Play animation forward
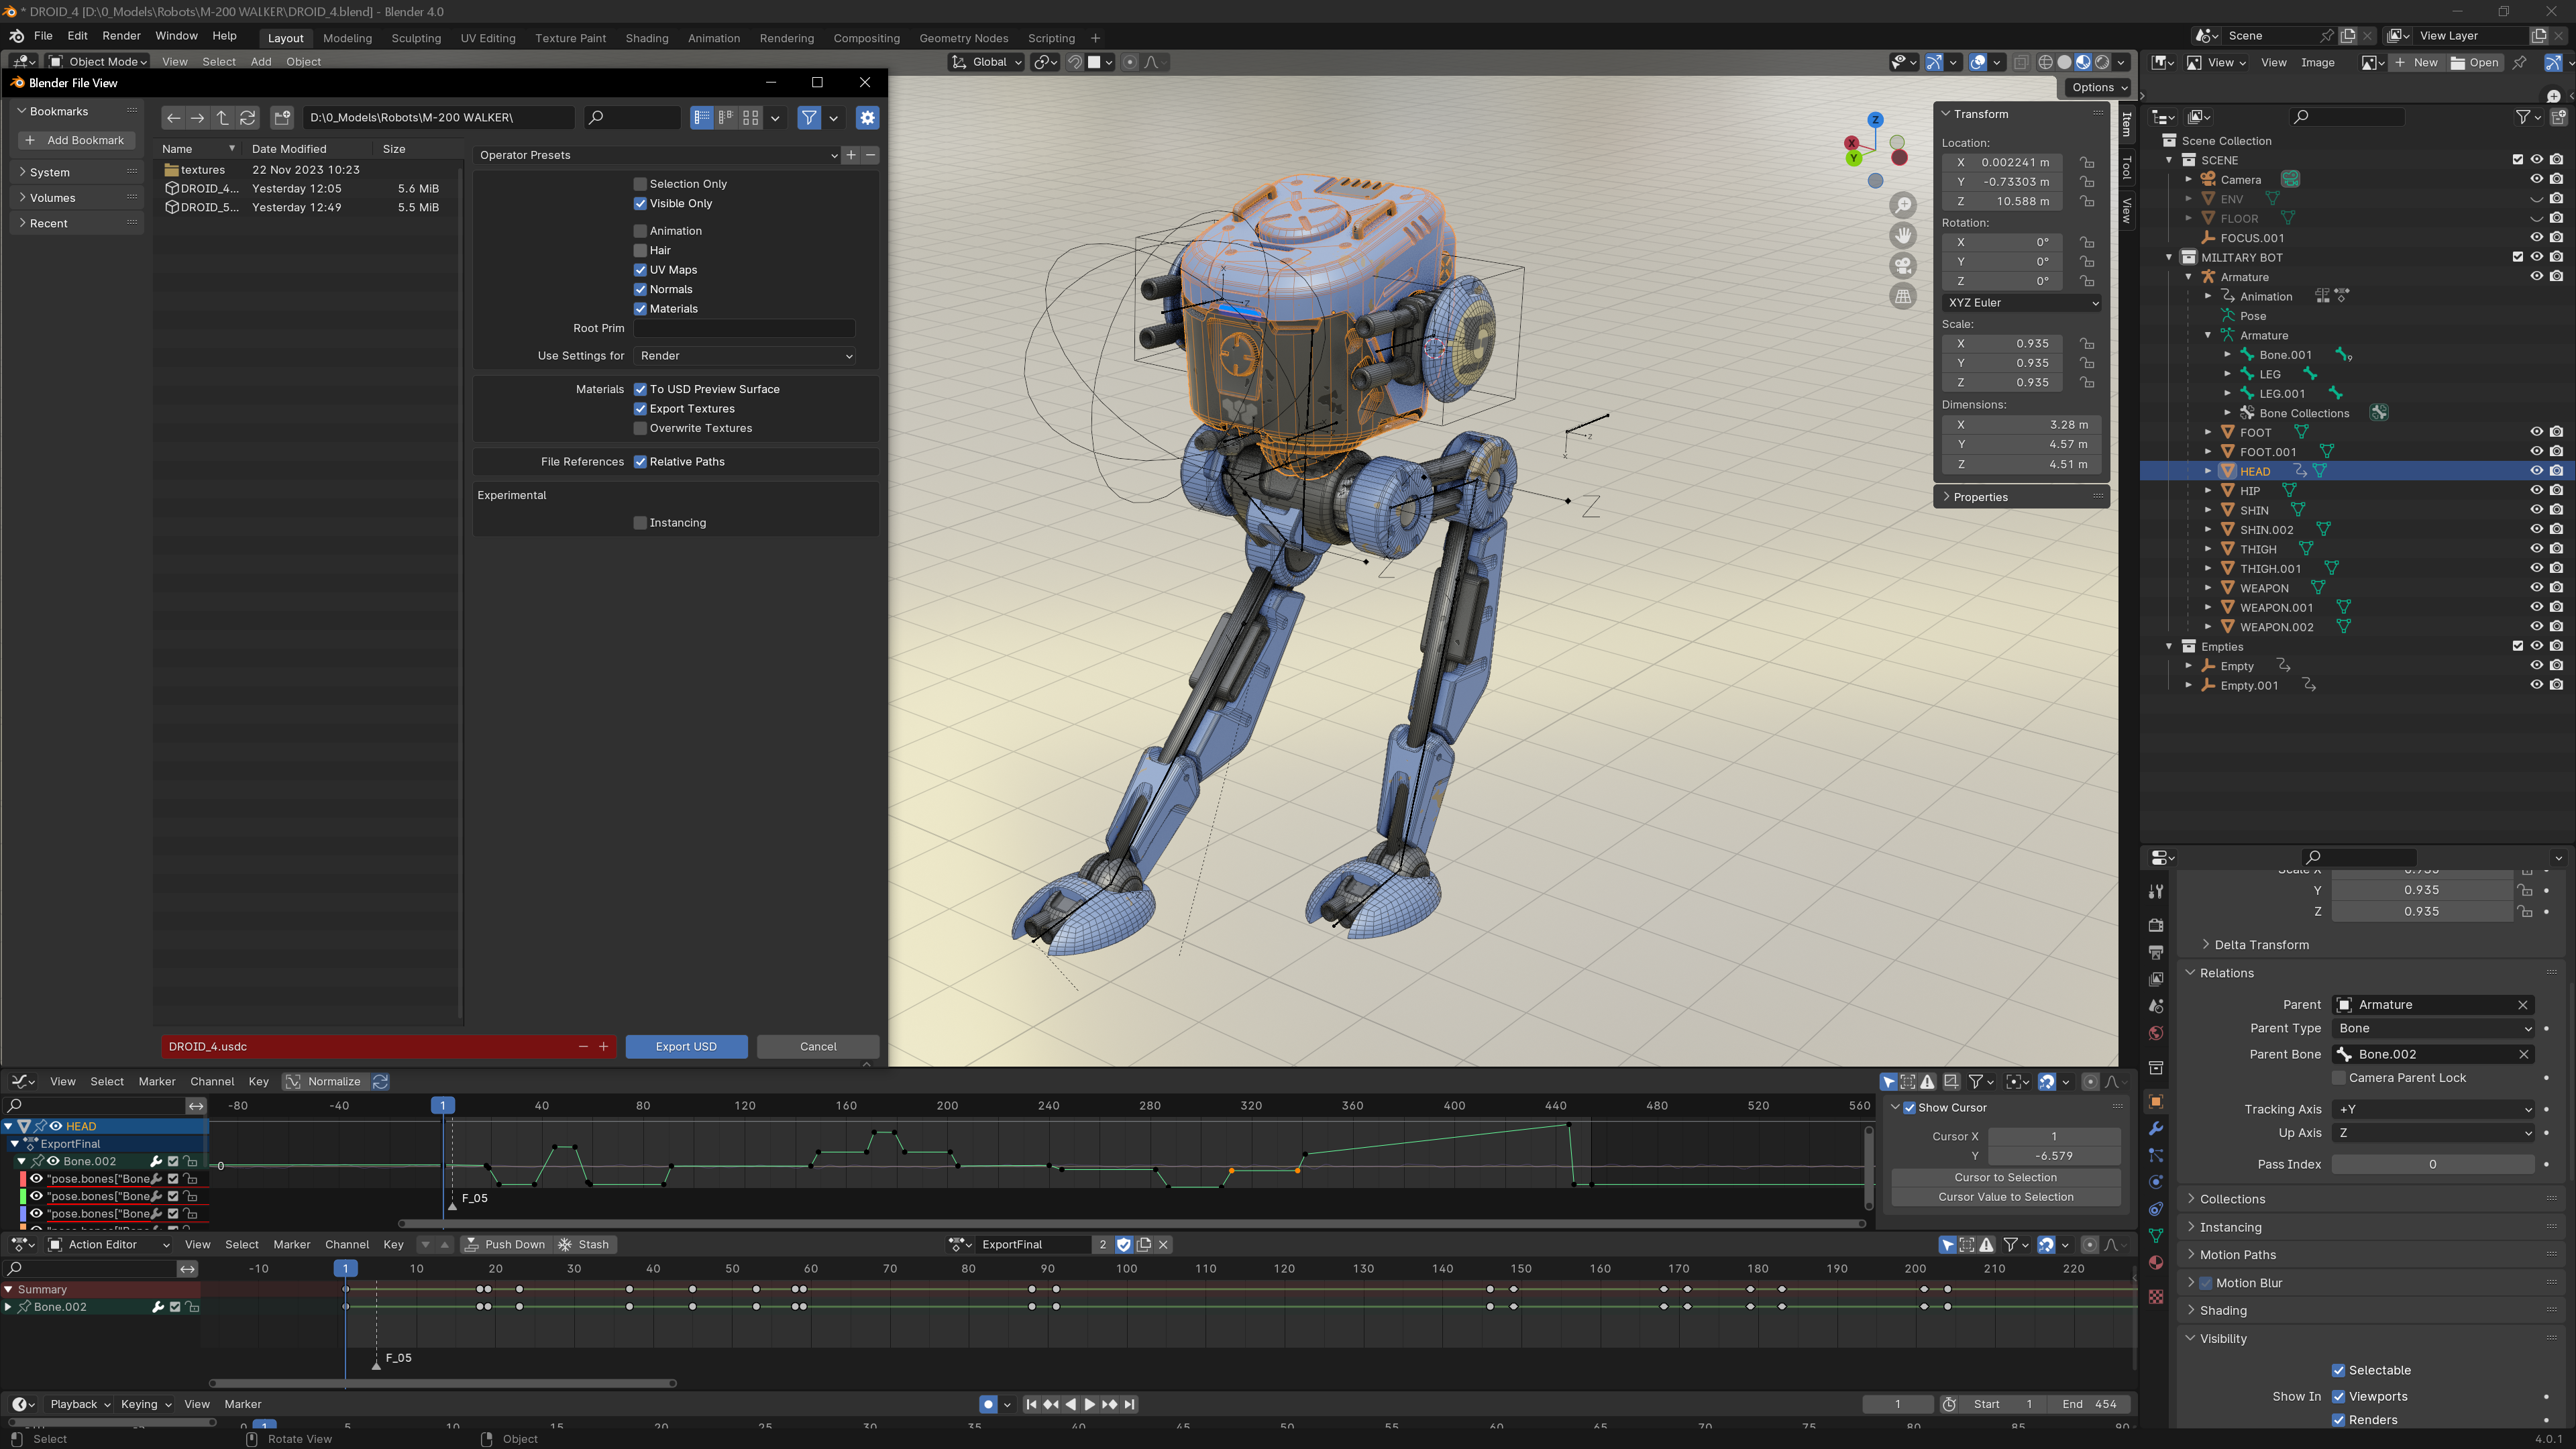2576x1449 pixels. [x=1090, y=1404]
